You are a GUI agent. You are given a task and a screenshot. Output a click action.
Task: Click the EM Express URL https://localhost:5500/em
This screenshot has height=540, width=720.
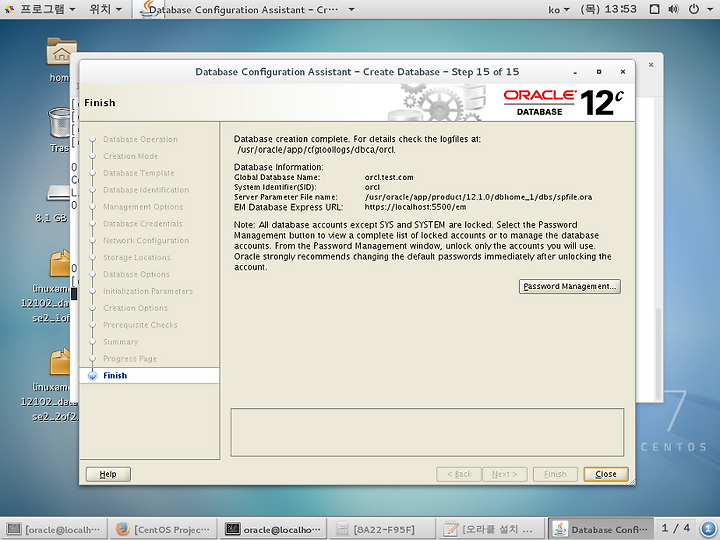pos(415,207)
